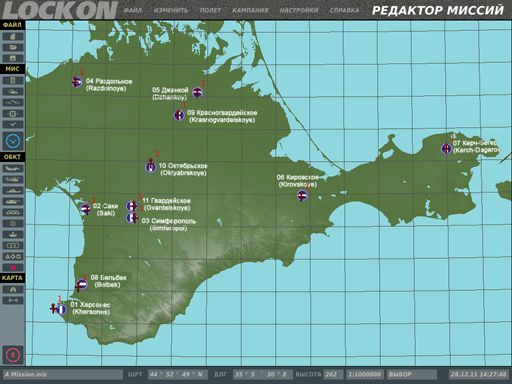Open the СПРАВКА menu
Viewport: 512px width, 384px height.
click(344, 10)
